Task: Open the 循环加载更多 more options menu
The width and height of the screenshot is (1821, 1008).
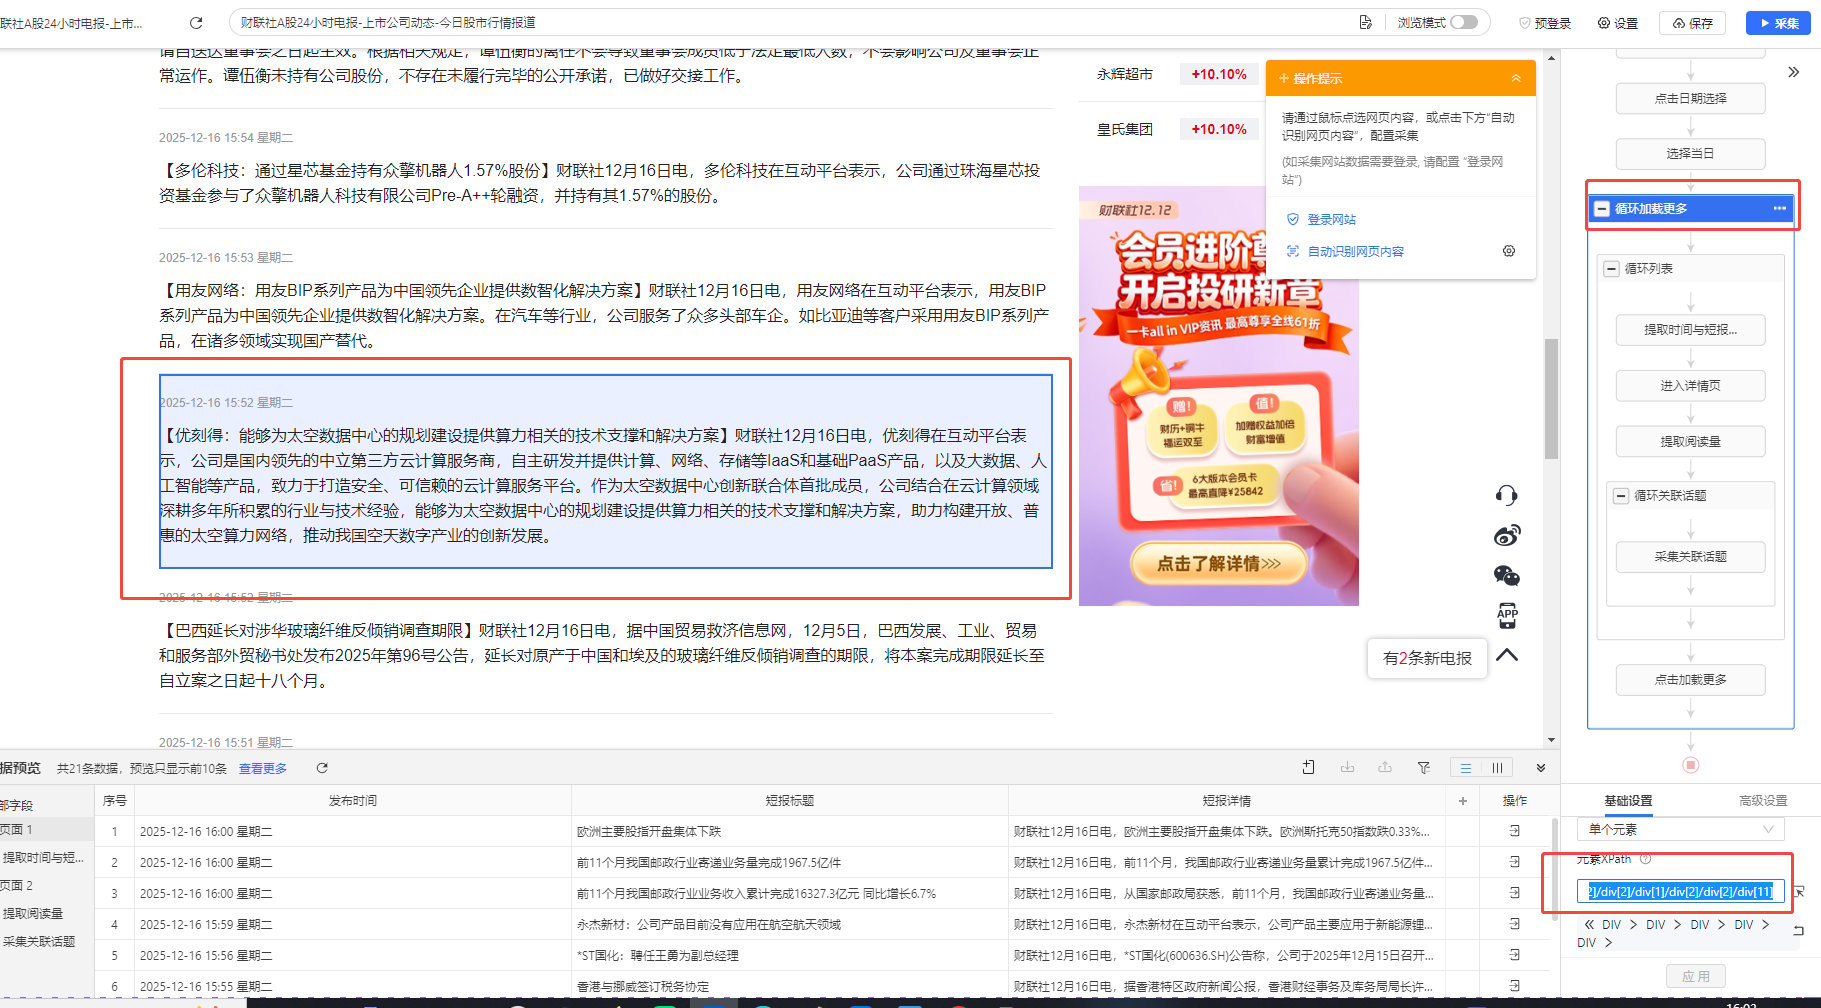Action: (x=1779, y=208)
